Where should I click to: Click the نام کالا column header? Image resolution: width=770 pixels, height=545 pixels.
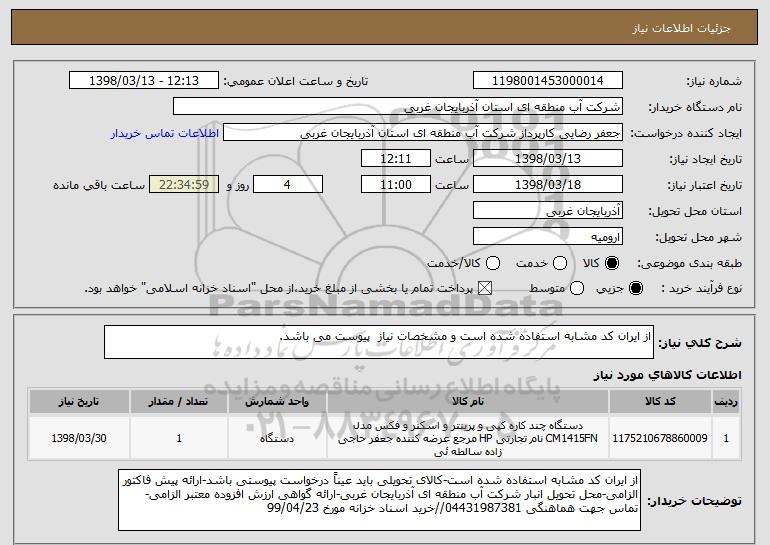(x=468, y=402)
